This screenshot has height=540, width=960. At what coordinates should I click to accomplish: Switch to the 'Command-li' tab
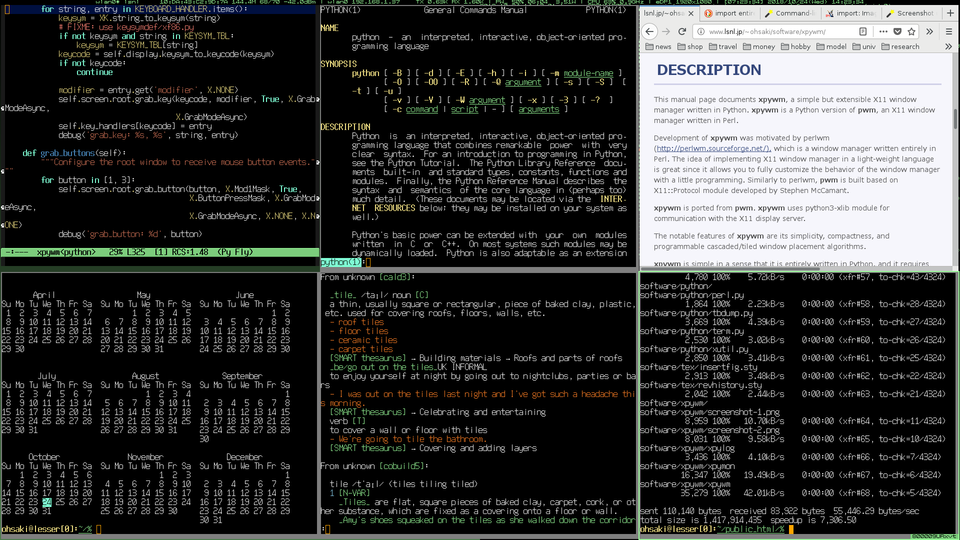(789, 13)
